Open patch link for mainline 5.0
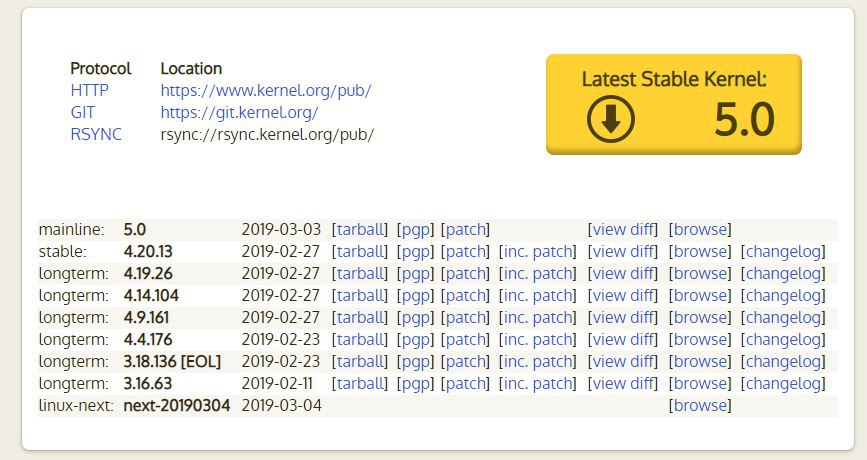The image size is (867, 460). pos(466,229)
